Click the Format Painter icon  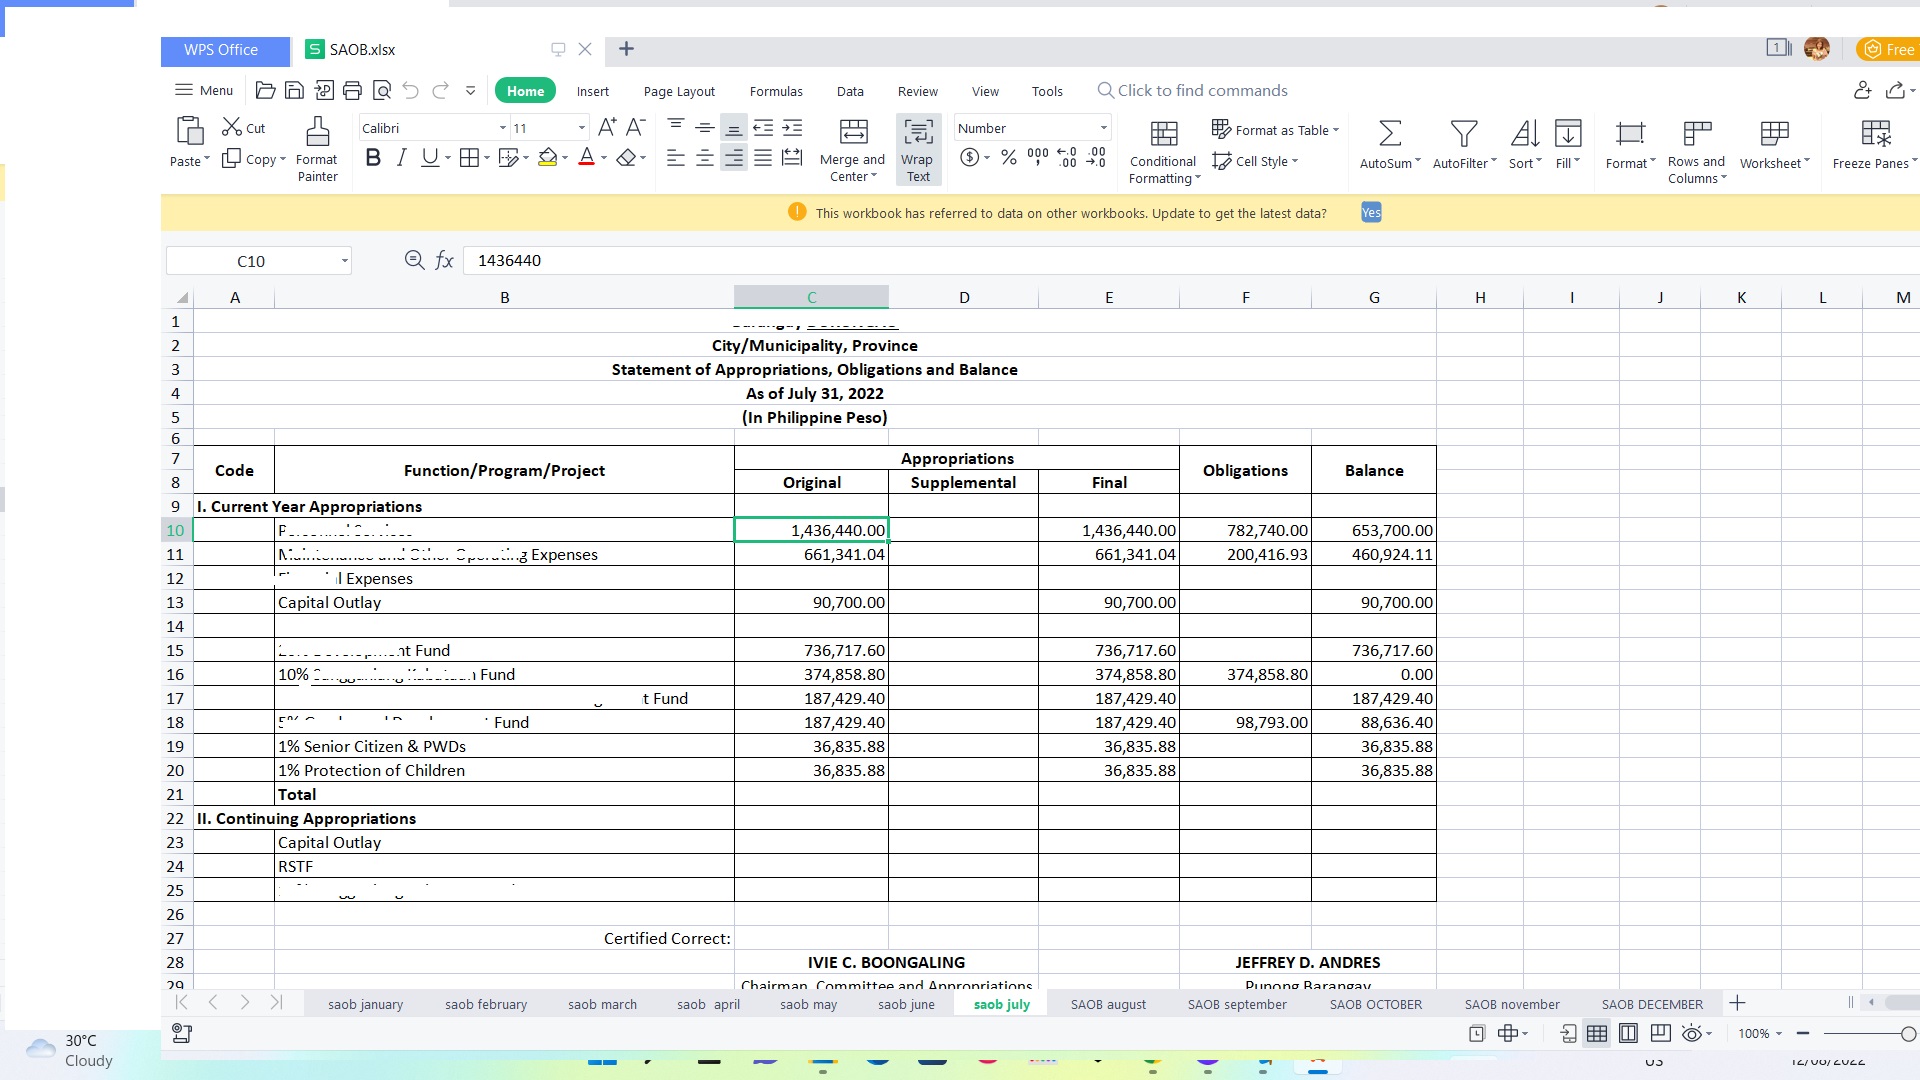coord(317,133)
